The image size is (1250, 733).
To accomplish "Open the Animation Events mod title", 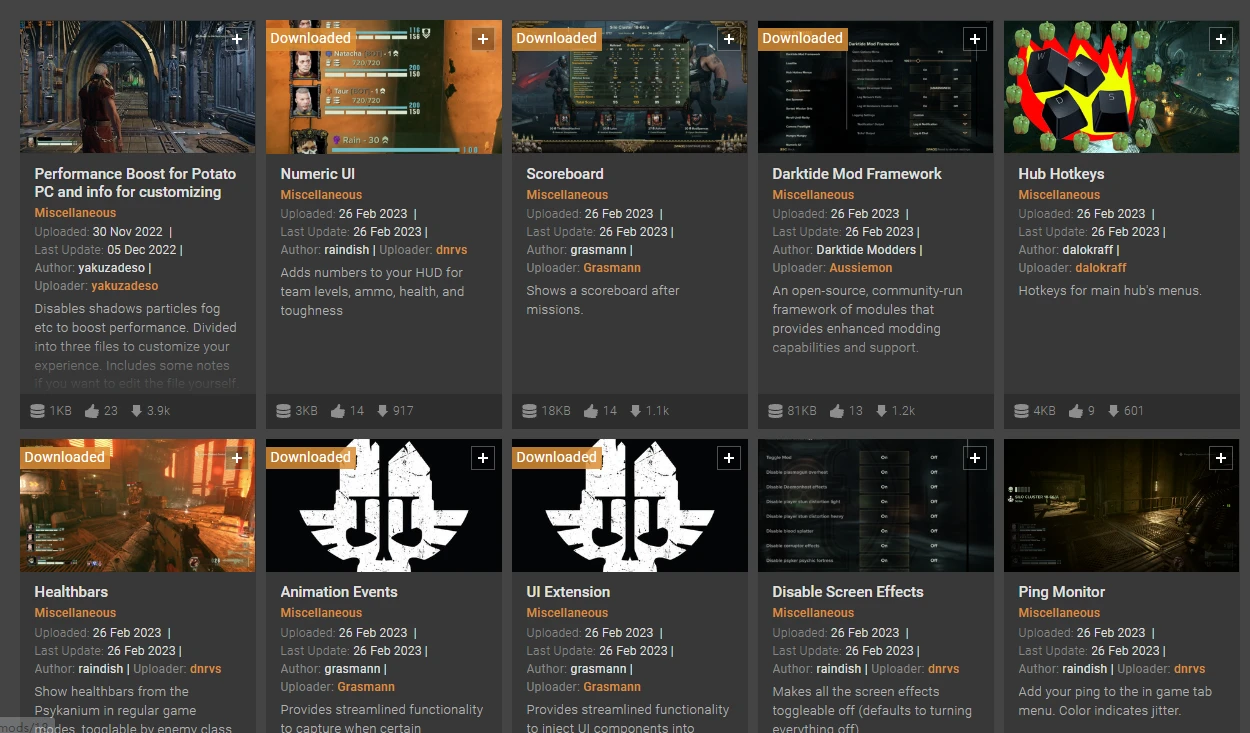I will tap(339, 592).
